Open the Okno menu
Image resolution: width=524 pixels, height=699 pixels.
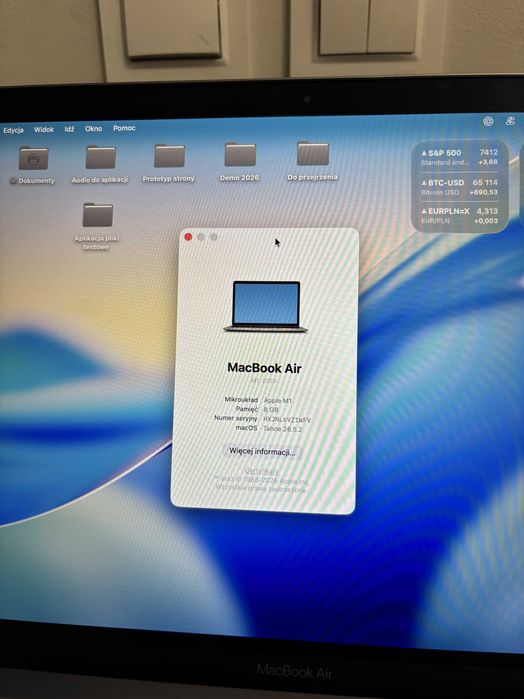[94, 128]
